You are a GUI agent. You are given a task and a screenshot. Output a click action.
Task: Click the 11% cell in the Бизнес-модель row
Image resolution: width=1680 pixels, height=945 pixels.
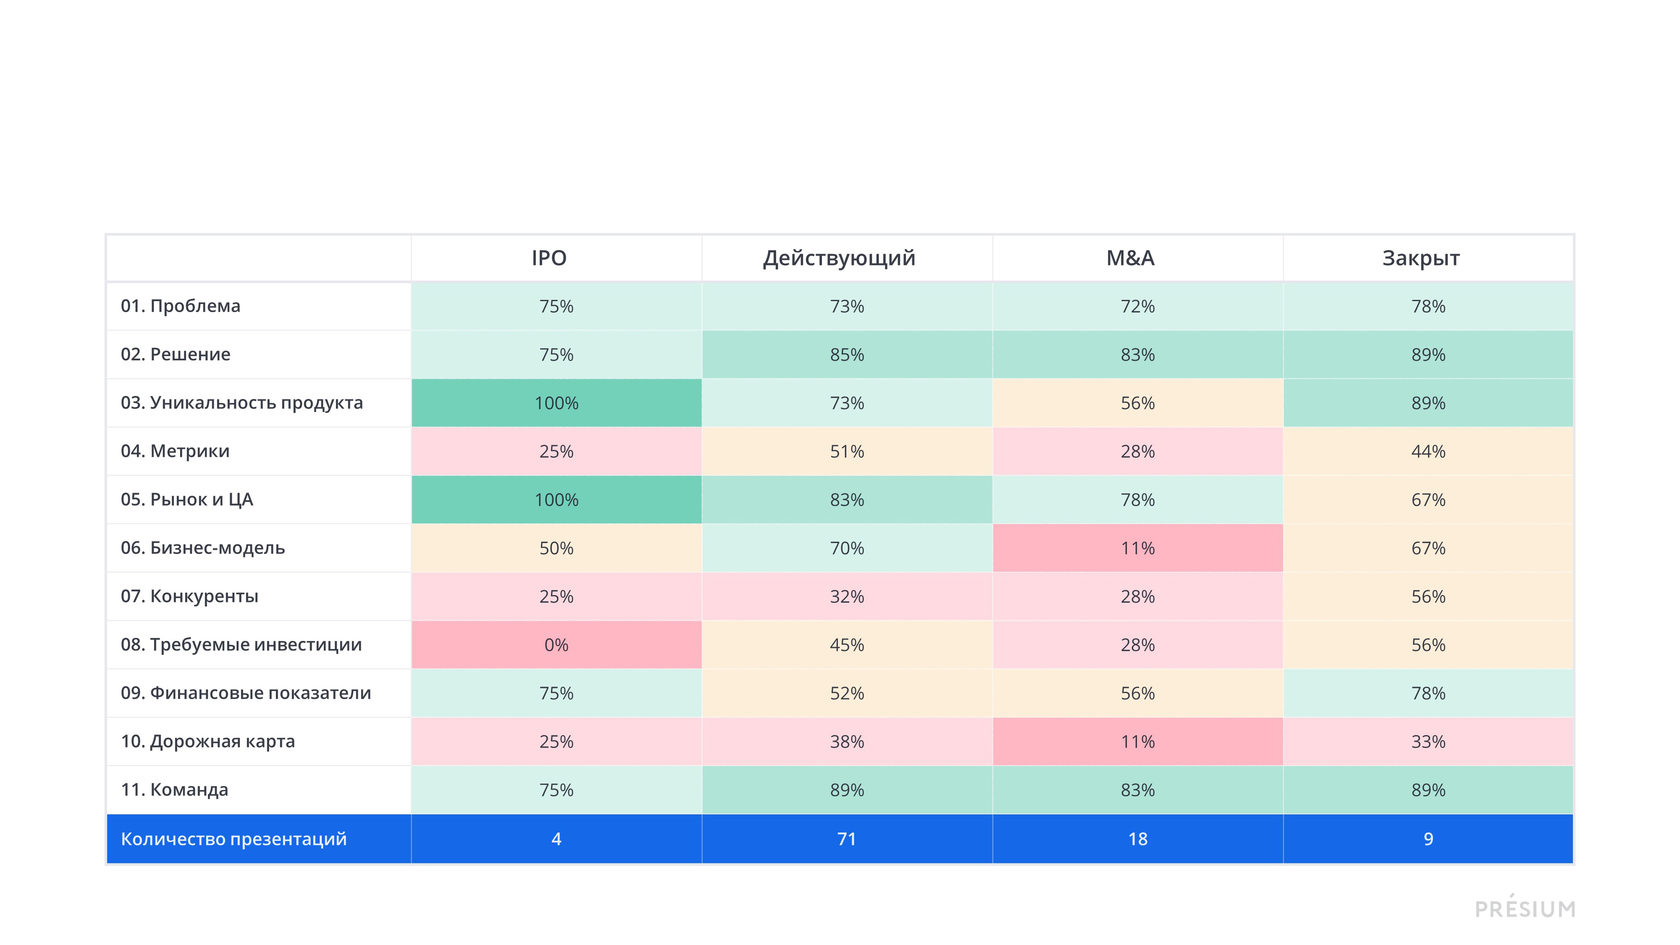pyautogui.click(x=1138, y=548)
